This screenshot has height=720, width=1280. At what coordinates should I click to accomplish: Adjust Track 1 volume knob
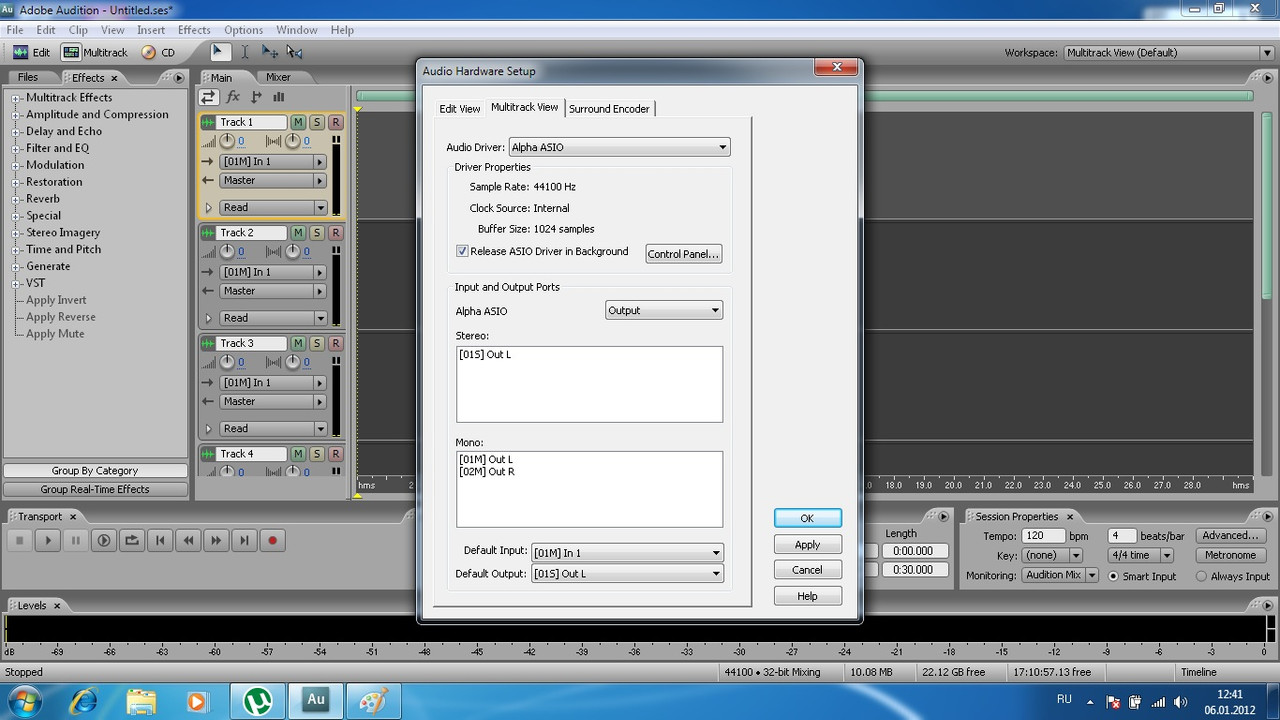[227, 141]
